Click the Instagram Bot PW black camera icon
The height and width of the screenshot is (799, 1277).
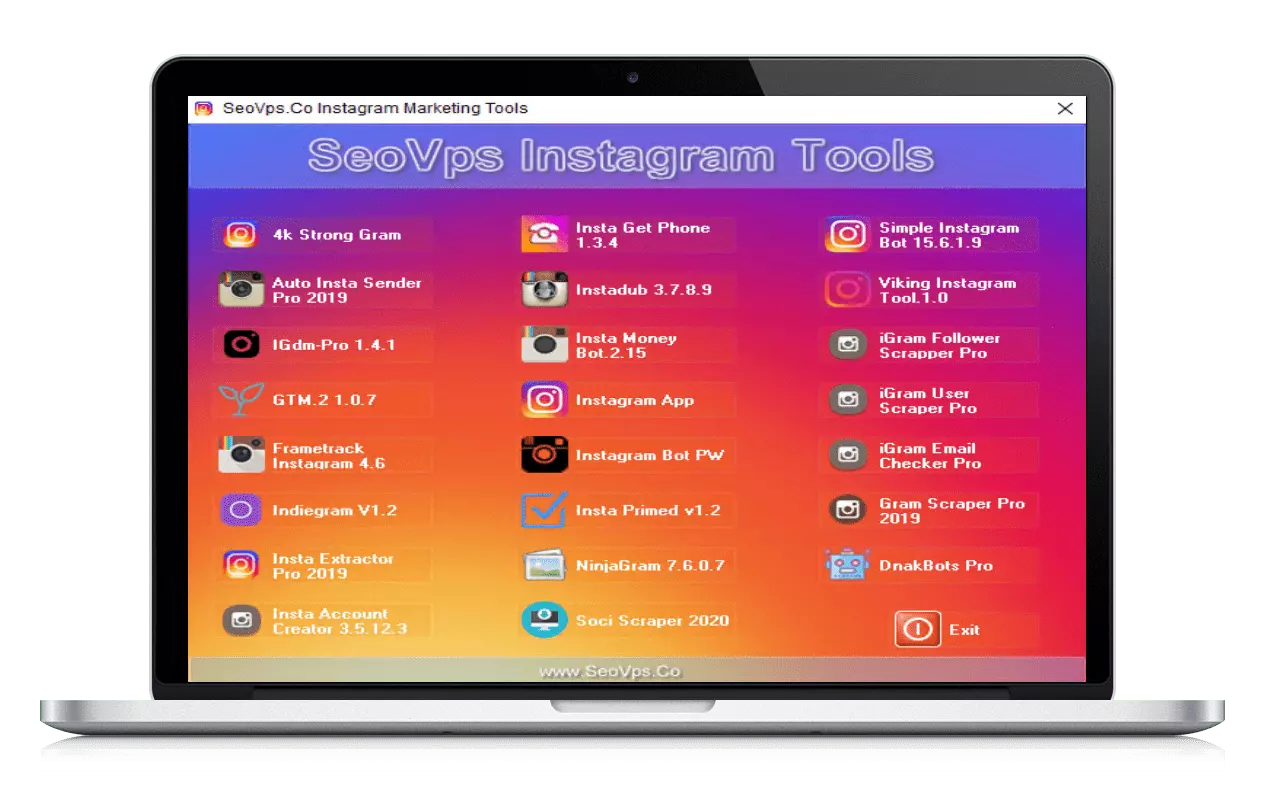pos(544,455)
